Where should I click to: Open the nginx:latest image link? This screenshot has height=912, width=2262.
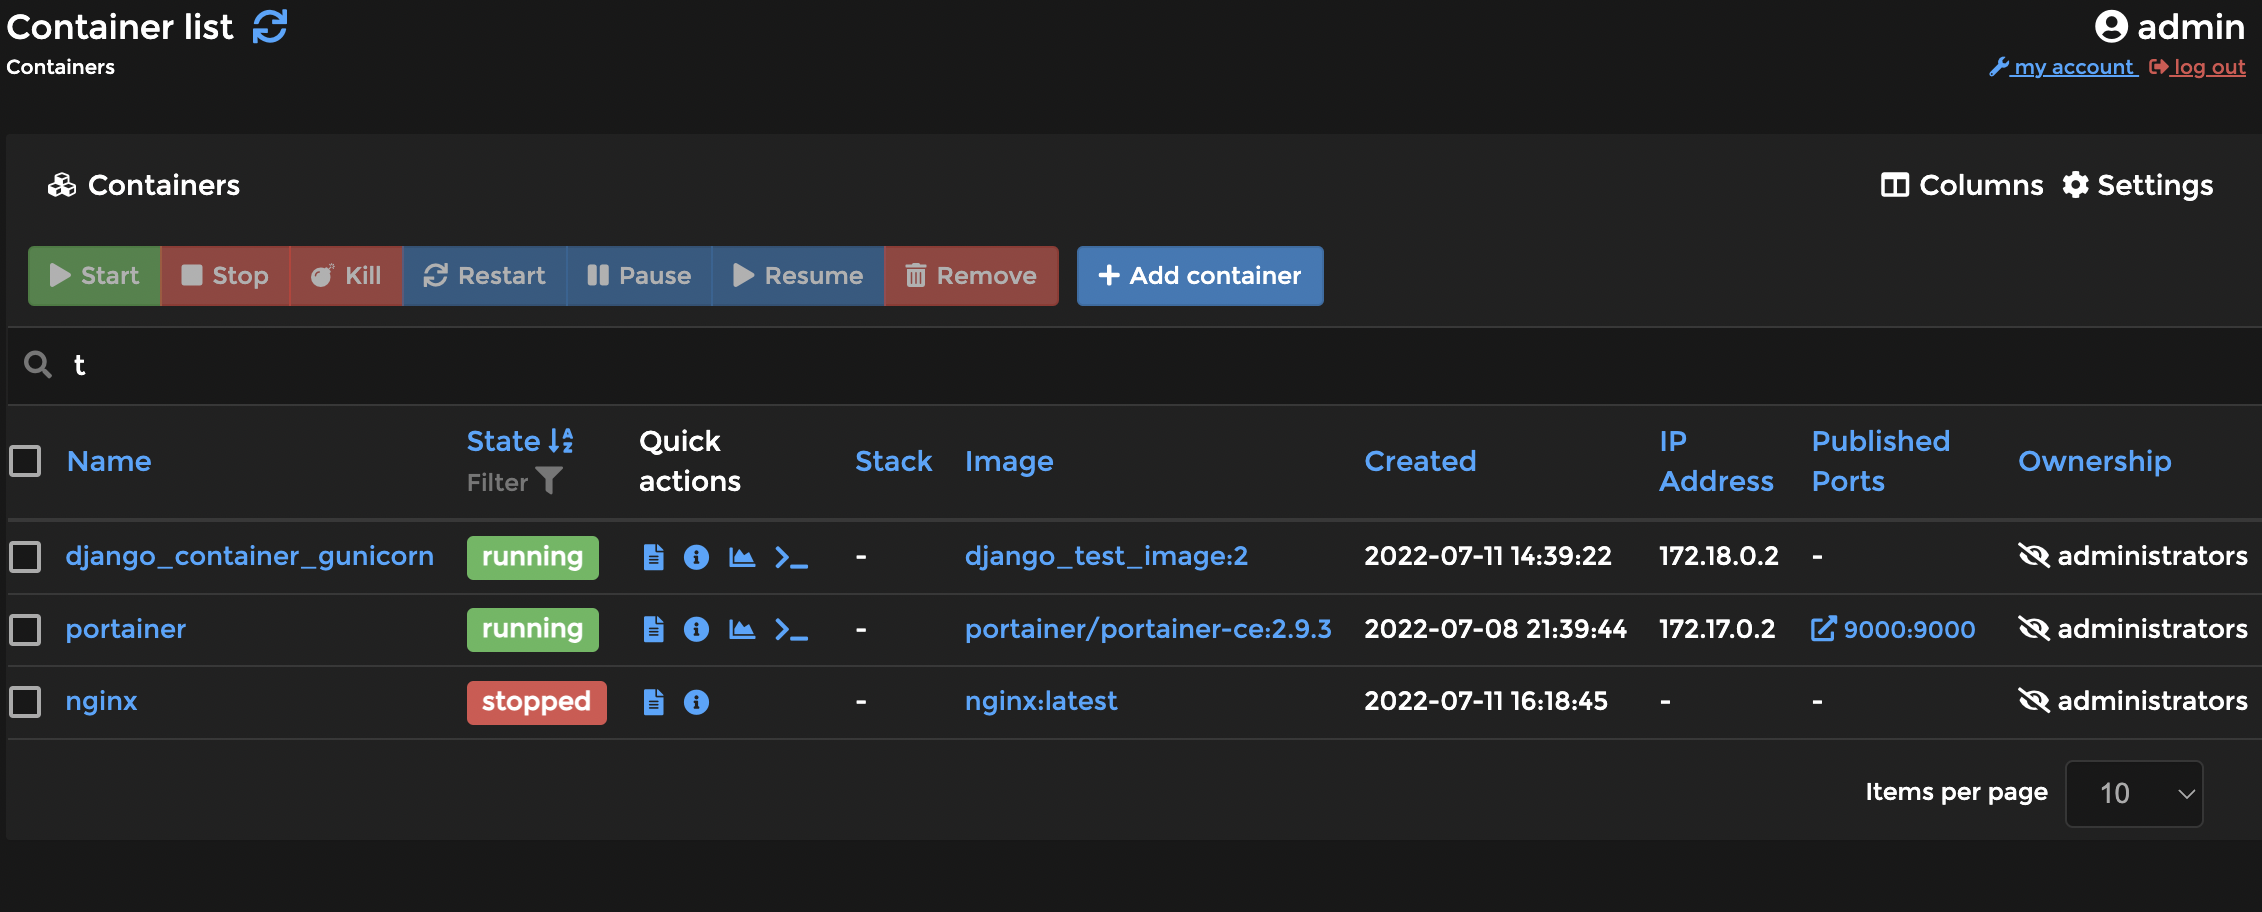[x=1040, y=701]
